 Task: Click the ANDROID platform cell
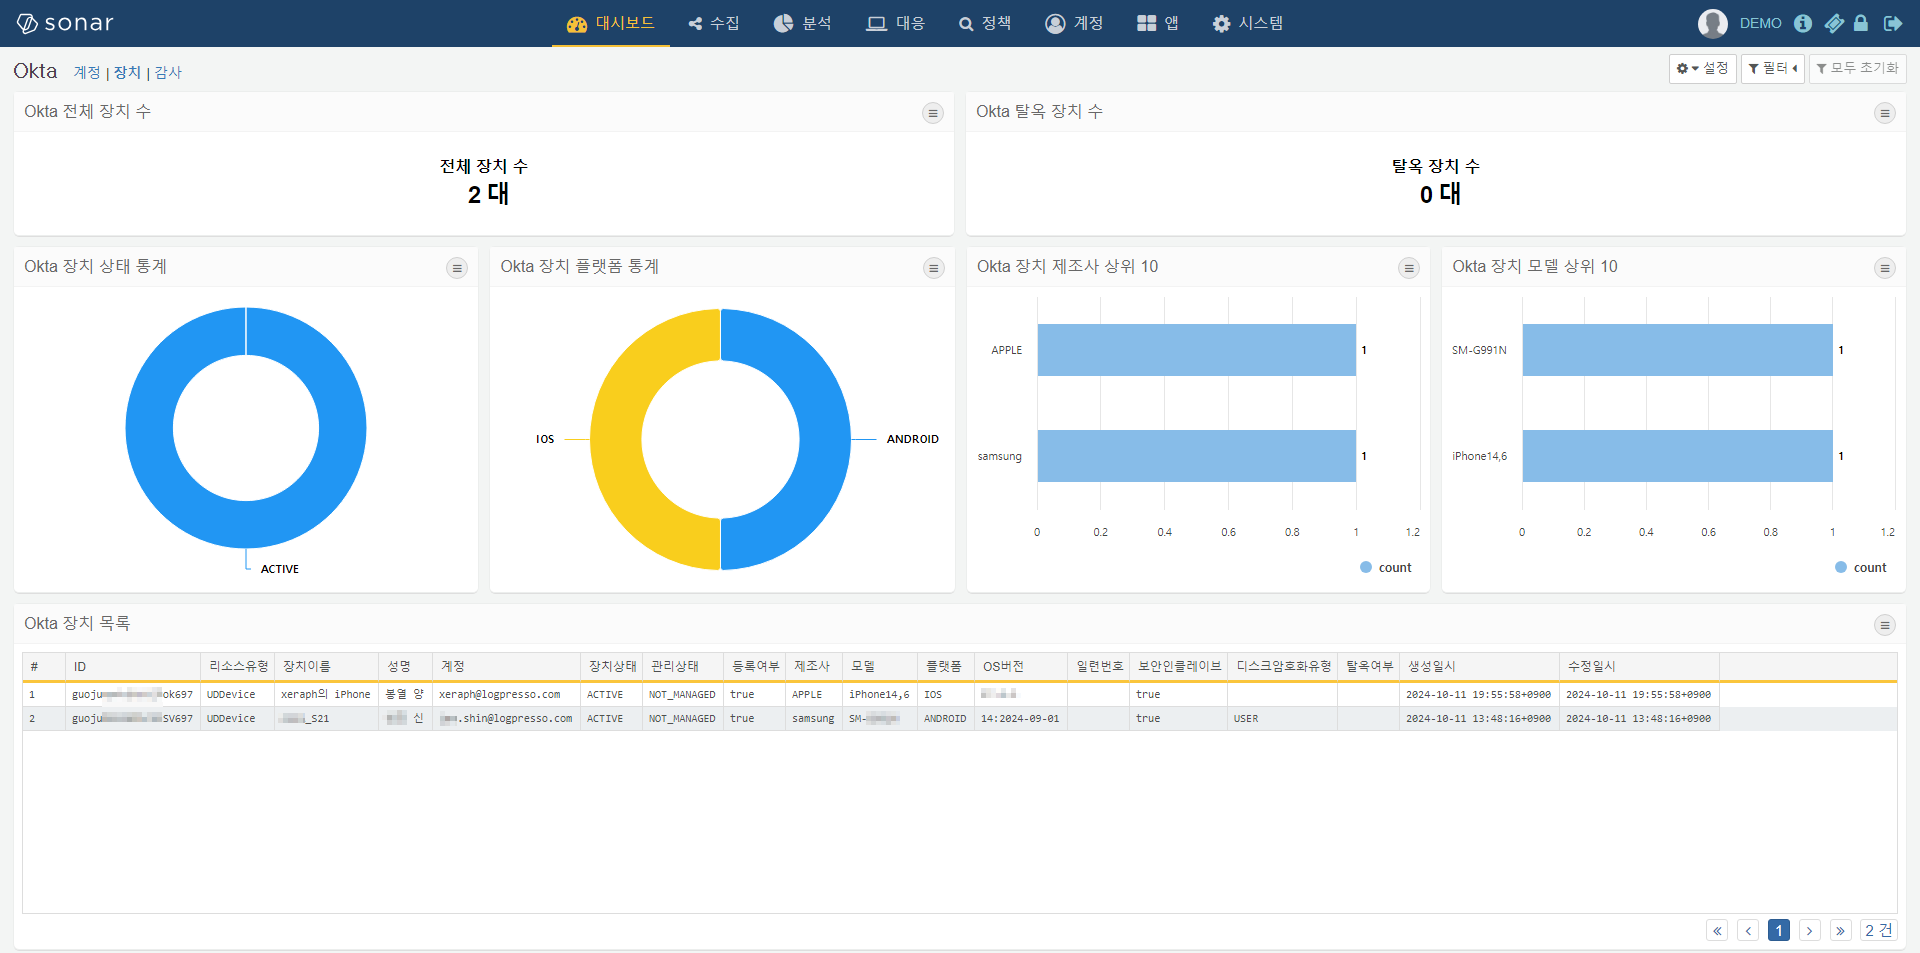(x=945, y=718)
